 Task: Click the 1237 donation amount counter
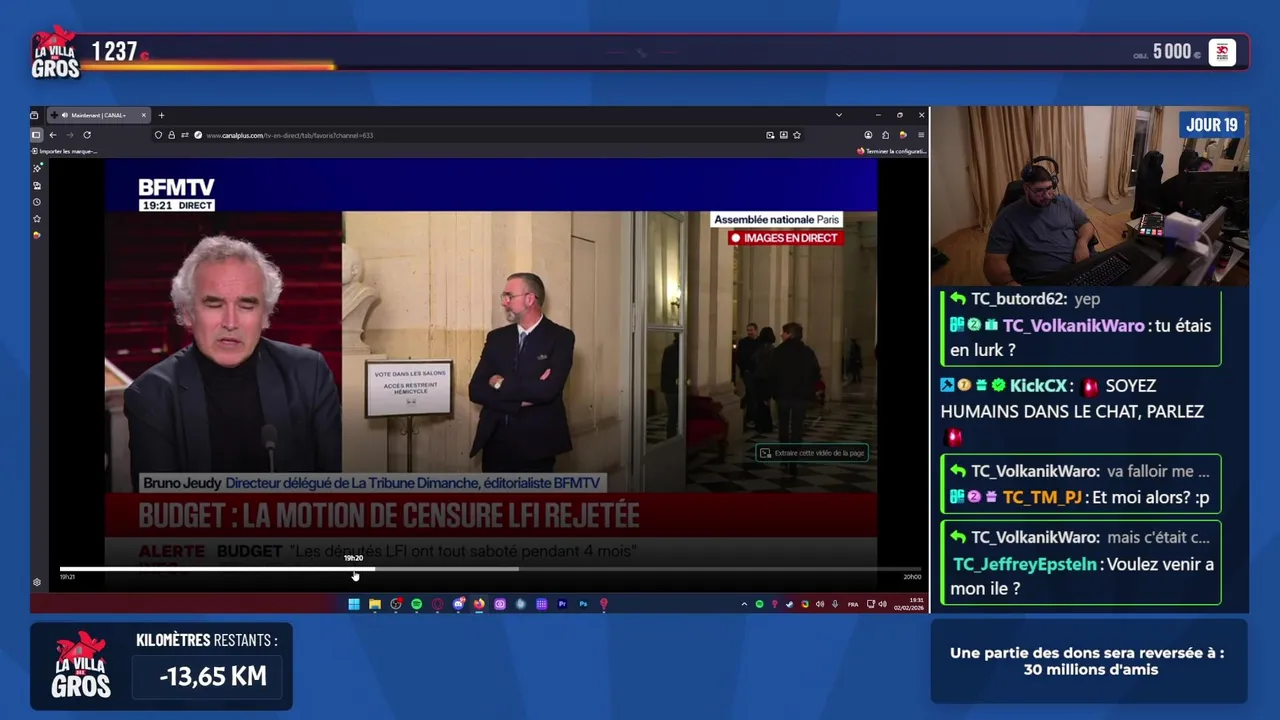(x=119, y=52)
